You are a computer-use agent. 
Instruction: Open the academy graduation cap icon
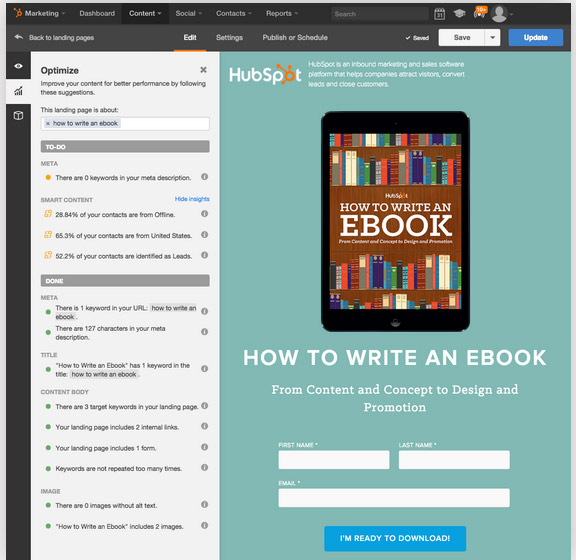tap(459, 14)
